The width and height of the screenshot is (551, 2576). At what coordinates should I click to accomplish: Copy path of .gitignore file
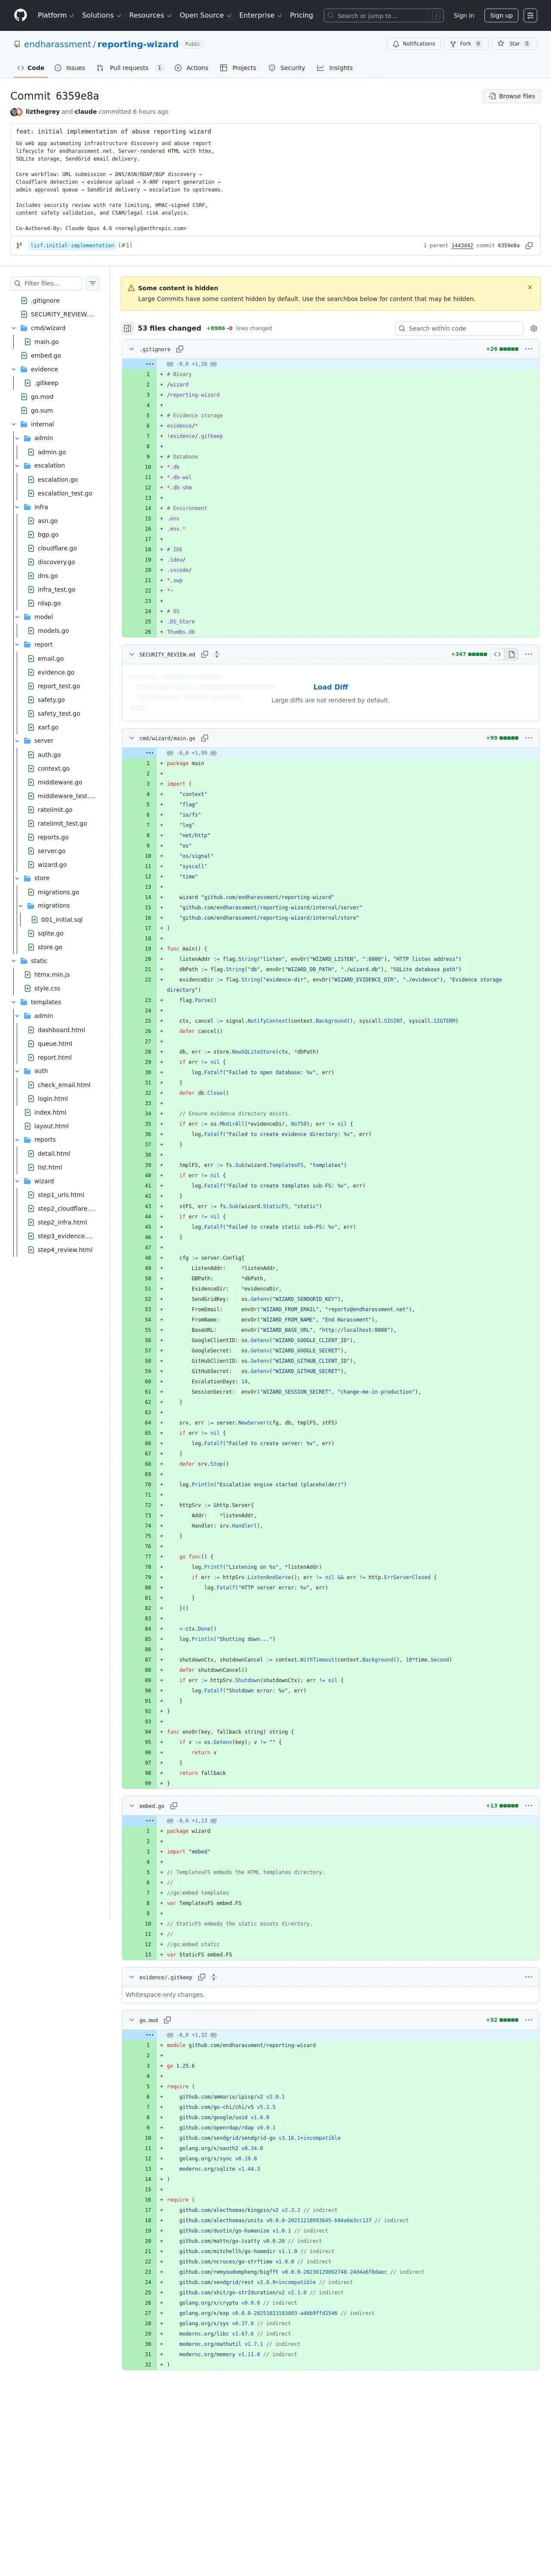180,349
